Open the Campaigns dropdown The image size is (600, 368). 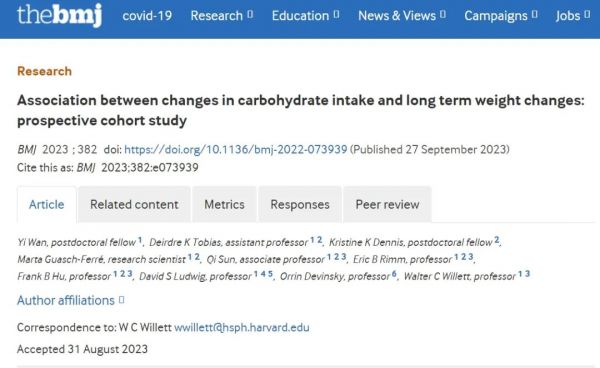pyautogui.click(x=501, y=16)
